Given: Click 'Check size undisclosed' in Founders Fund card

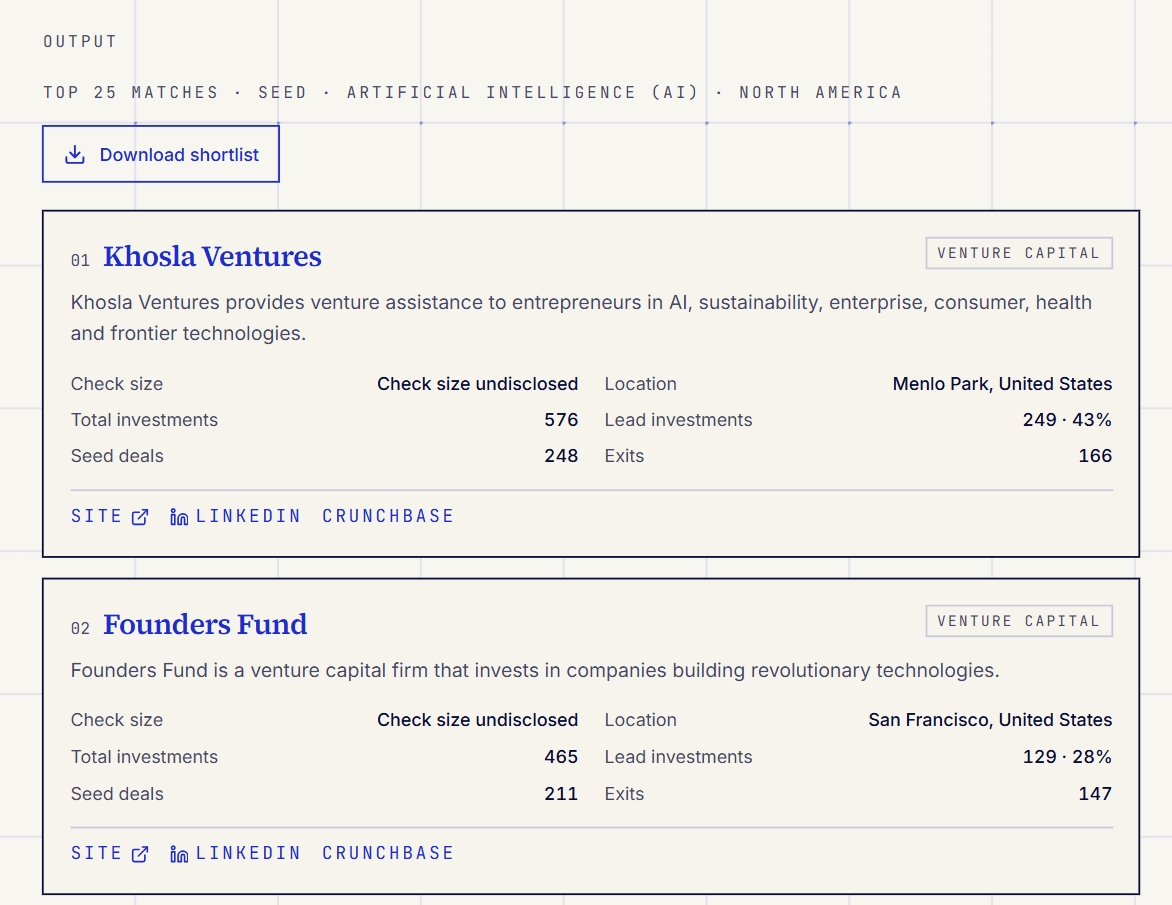Looking at the screenshot, I should click(478, 720).
